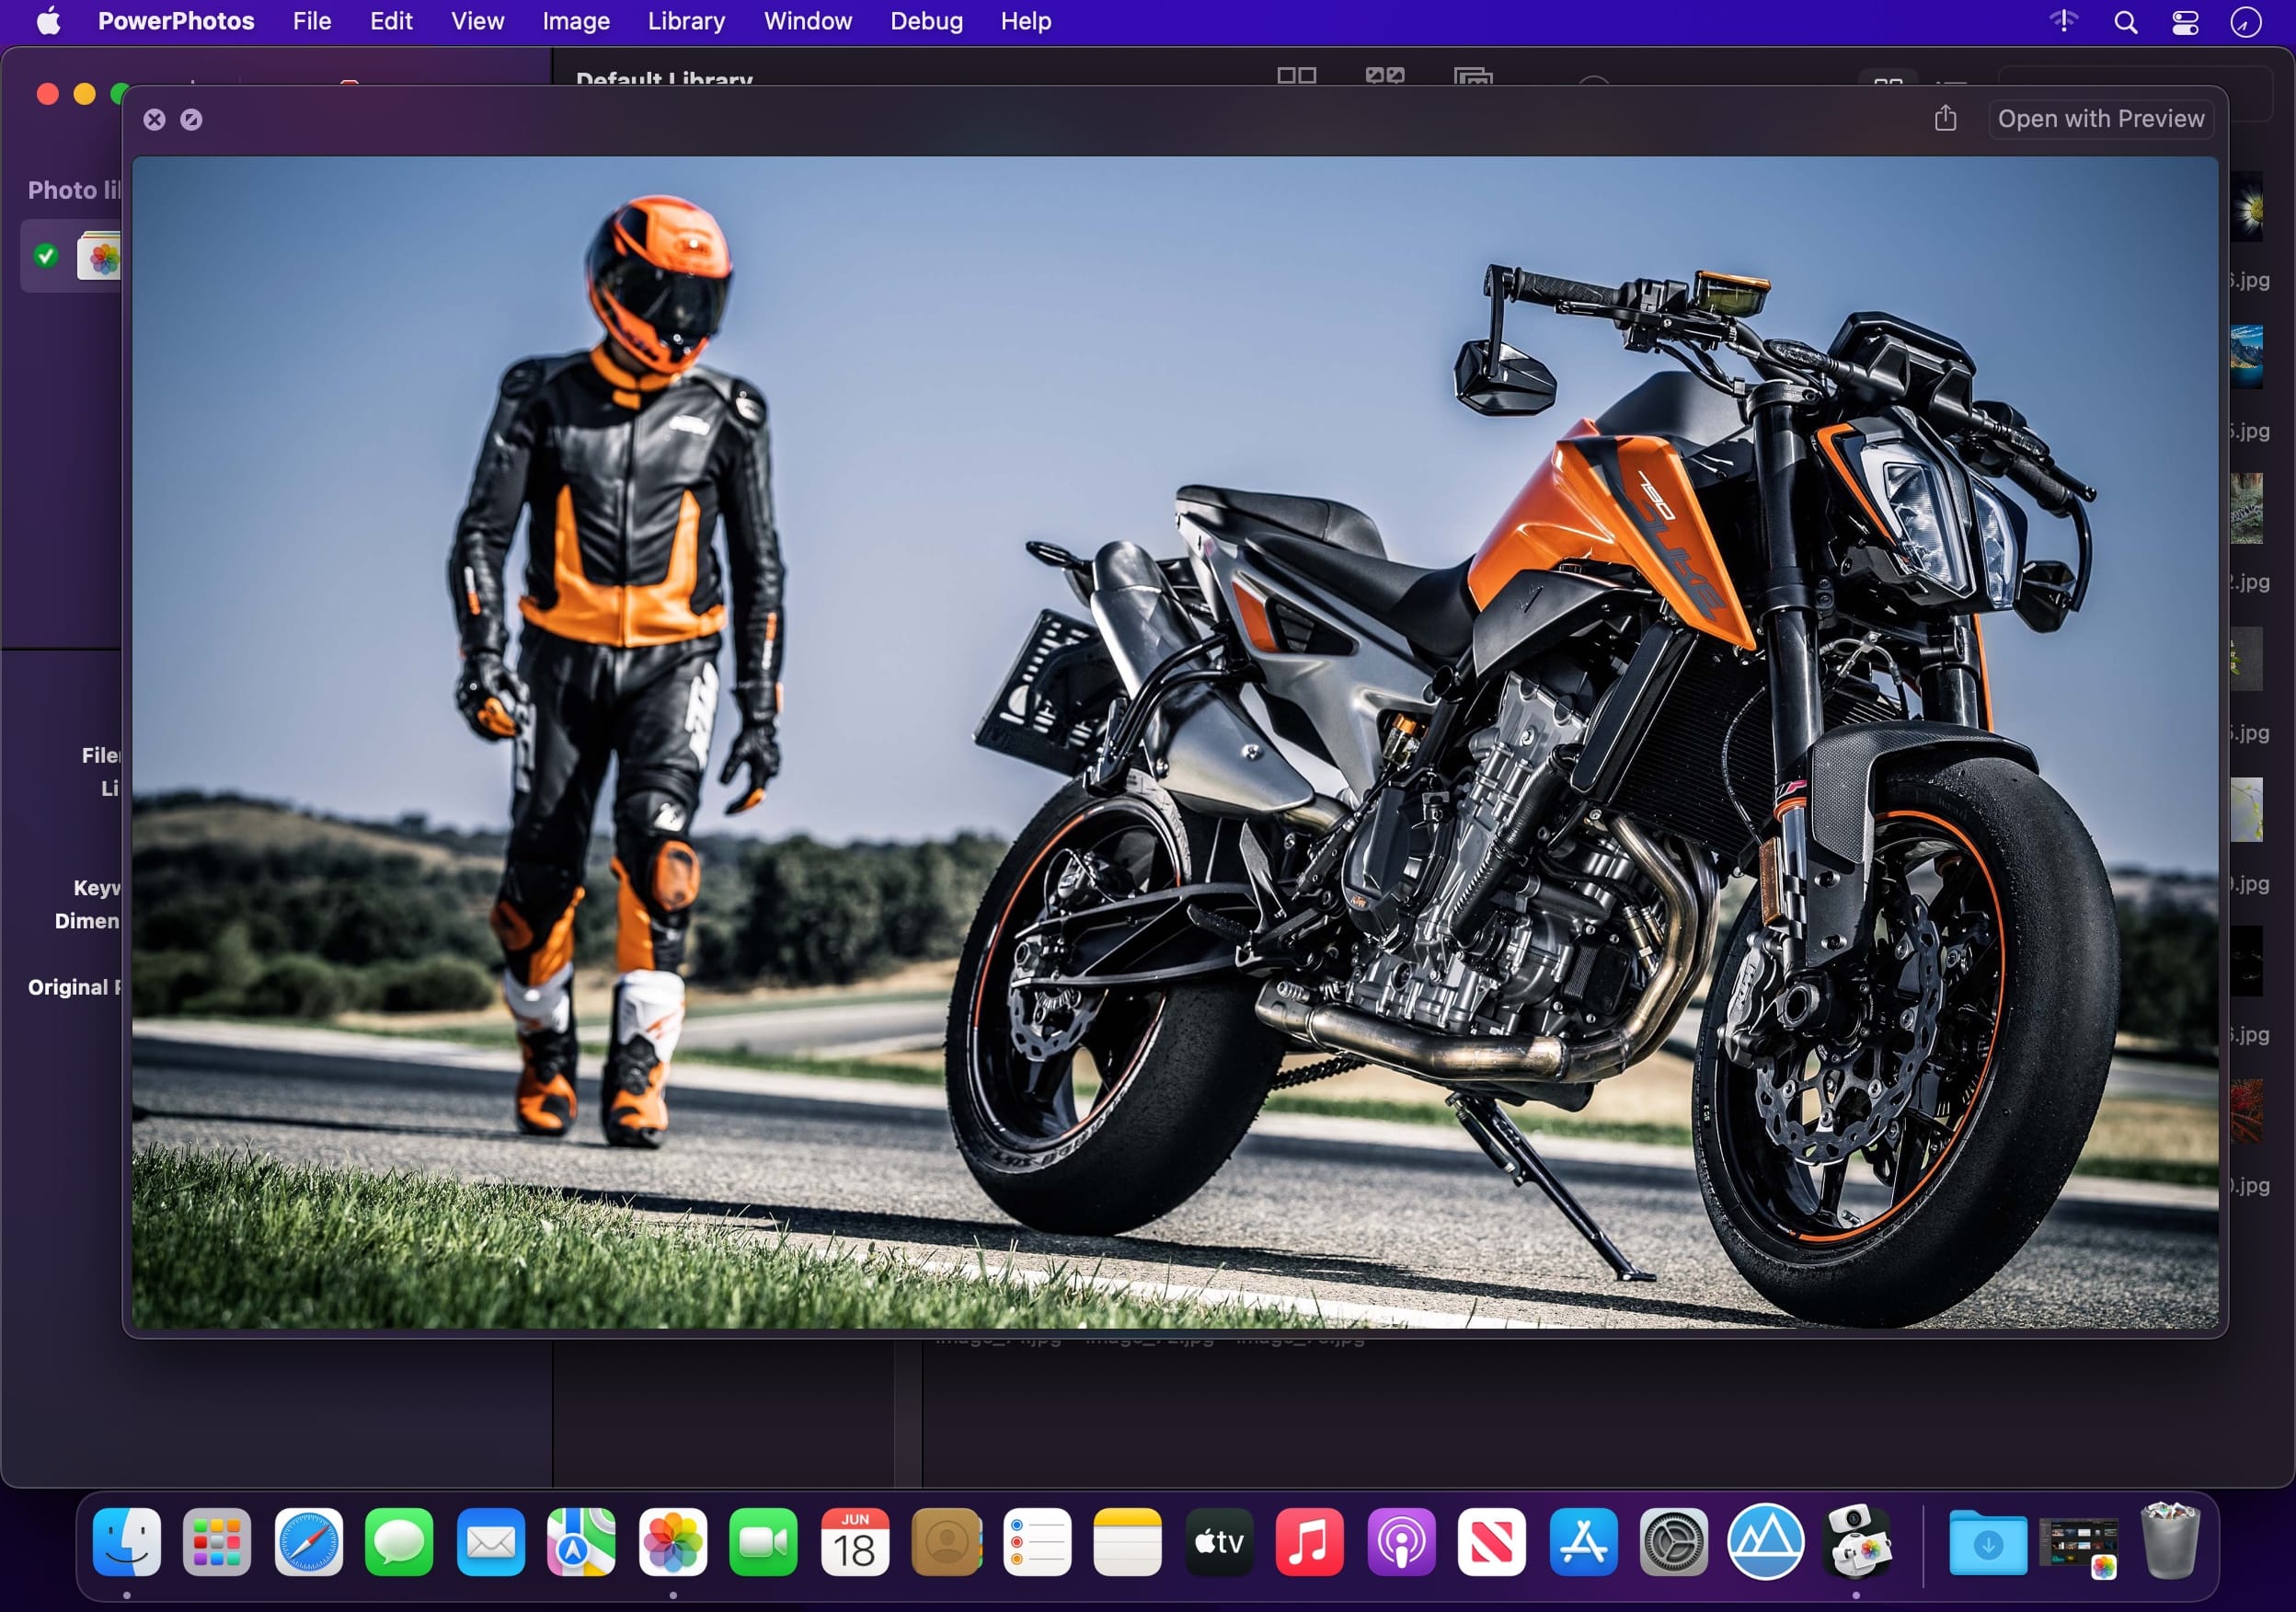Open the Photos app from the dock
Screen dimensions: 2296x1612
point(673,1542)
